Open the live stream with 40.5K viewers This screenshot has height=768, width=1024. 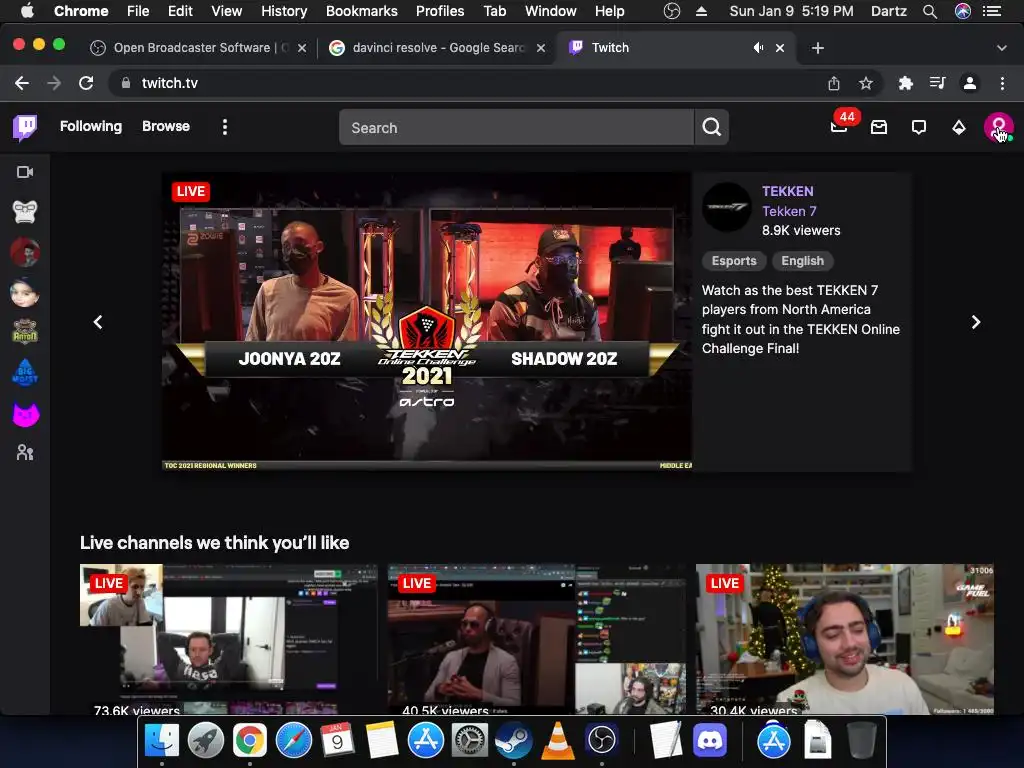pos(537,639)
